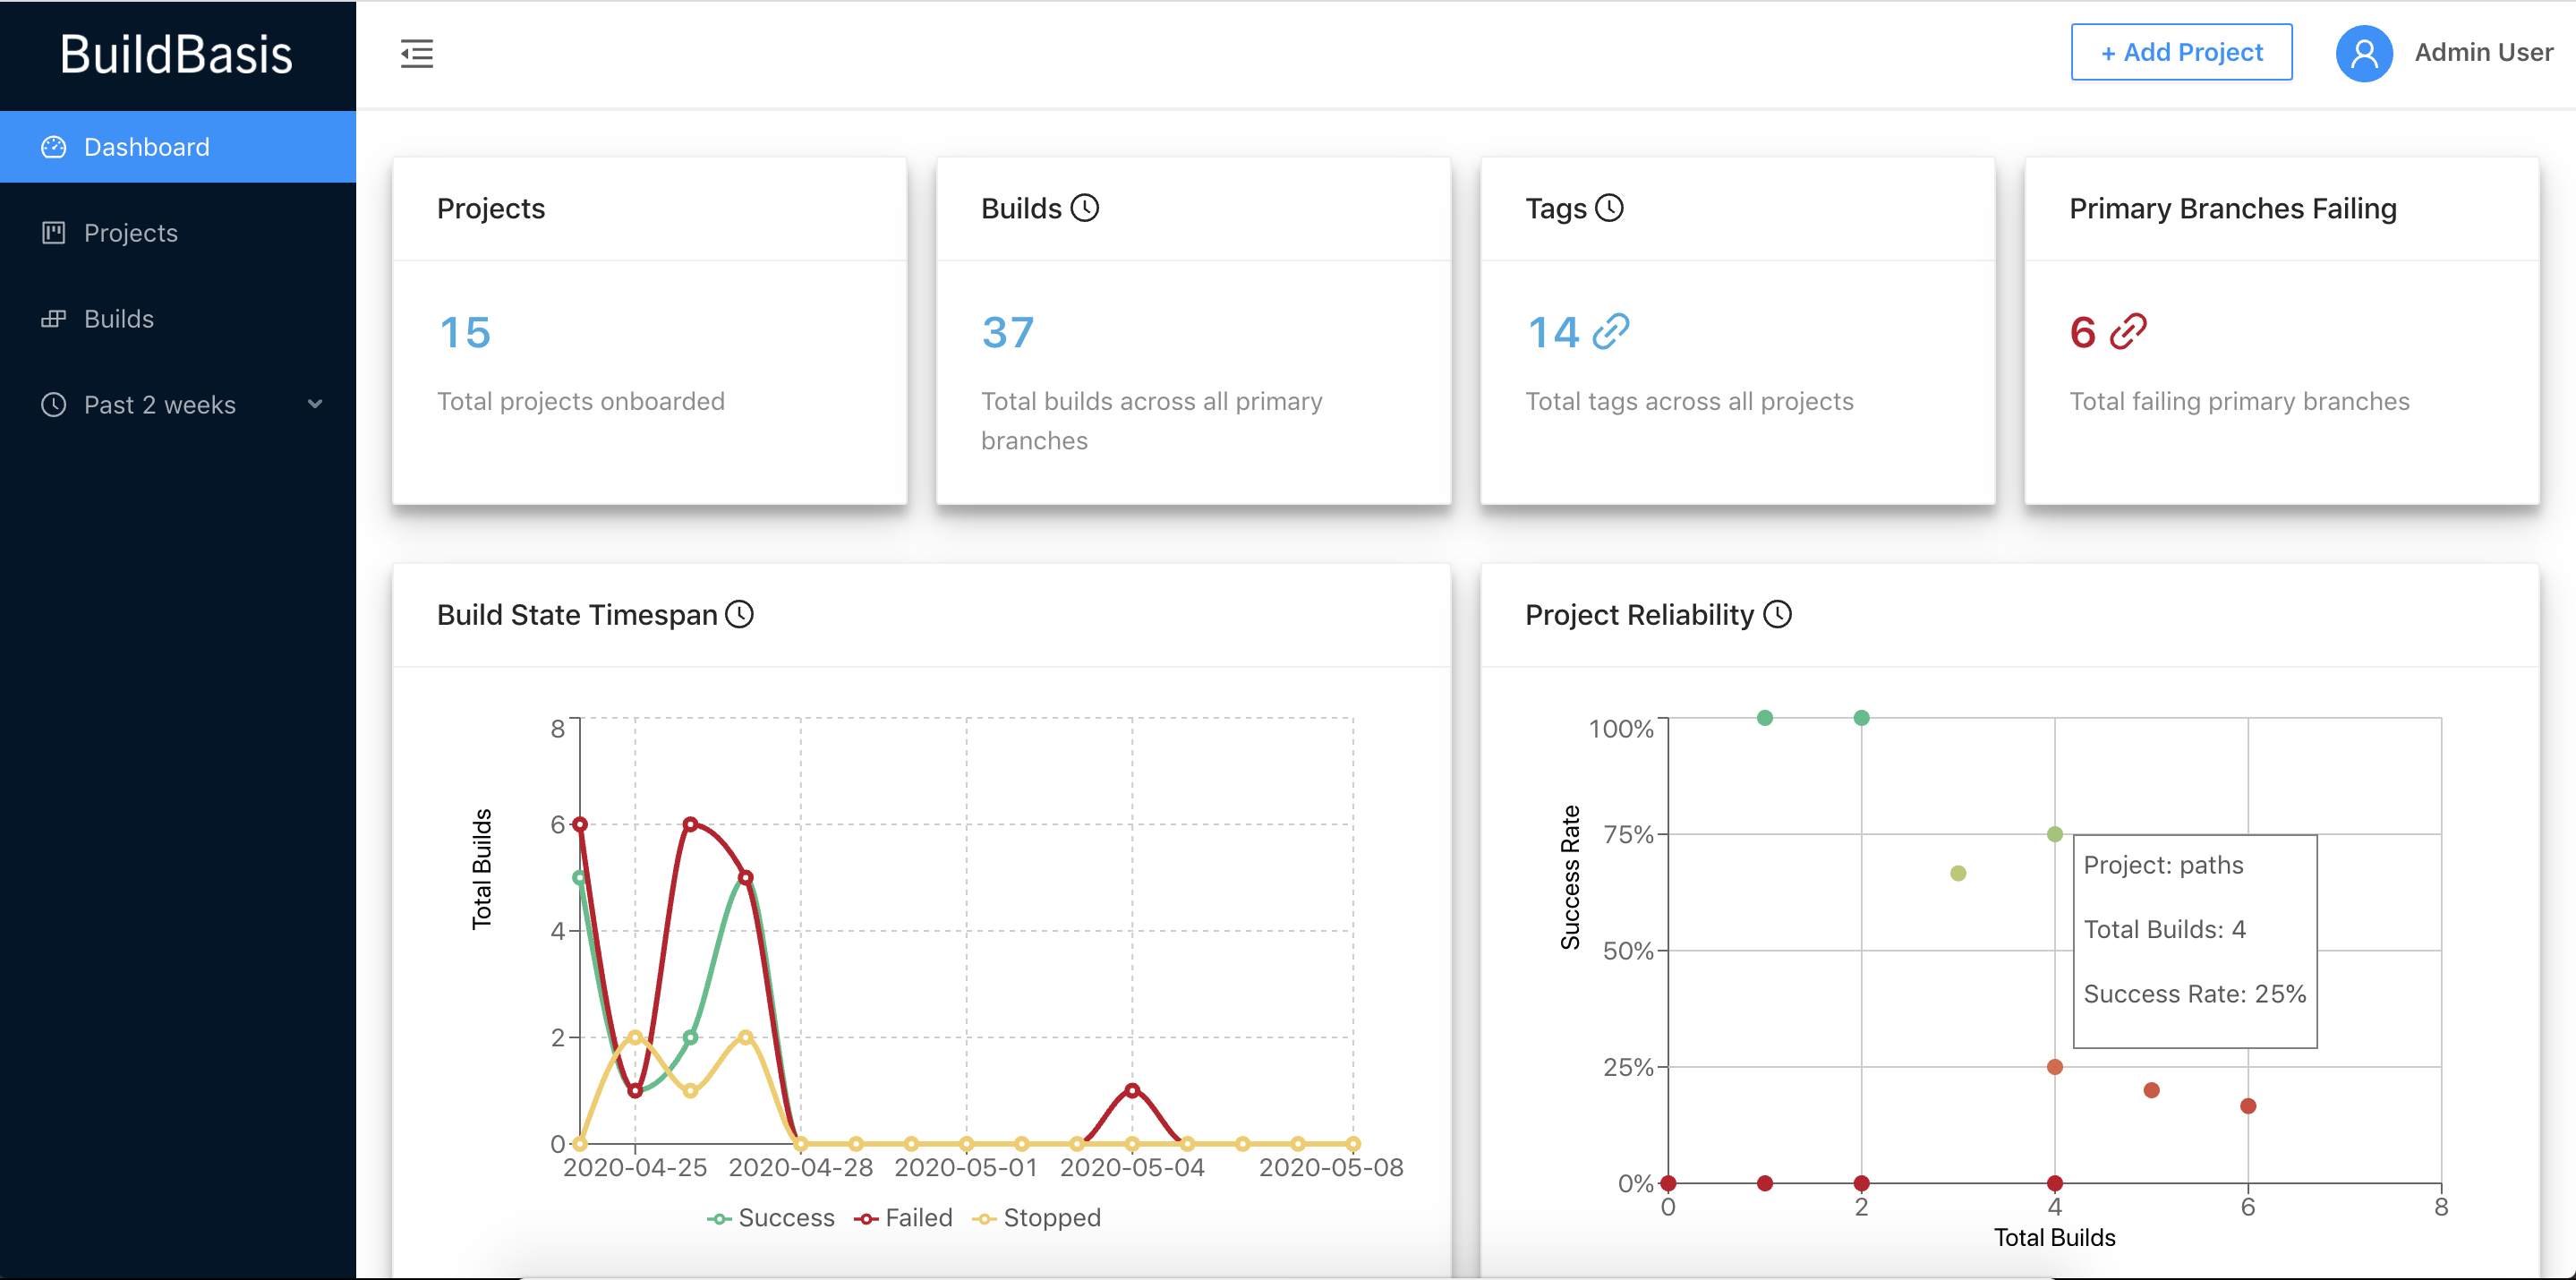The image size is (2576, 1280).
Task: Click the BuildBasis logo link
Action: tap(176, 55)
